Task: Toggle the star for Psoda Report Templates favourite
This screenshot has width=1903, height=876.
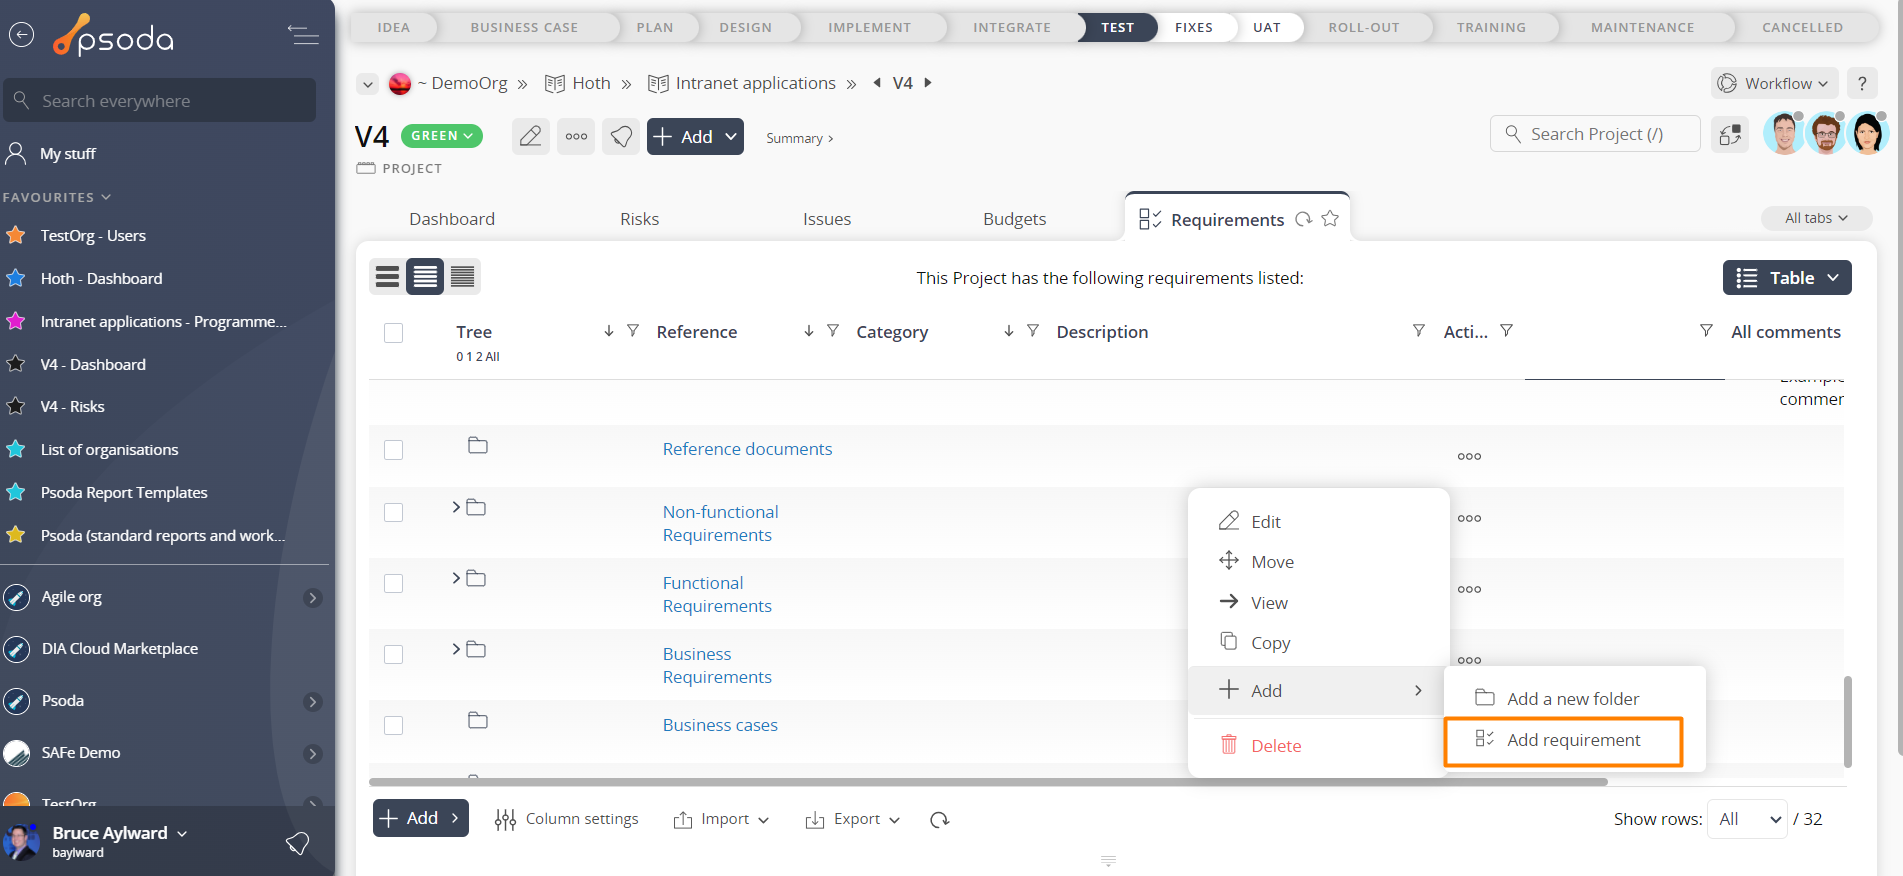Action: tap(16, 492)
